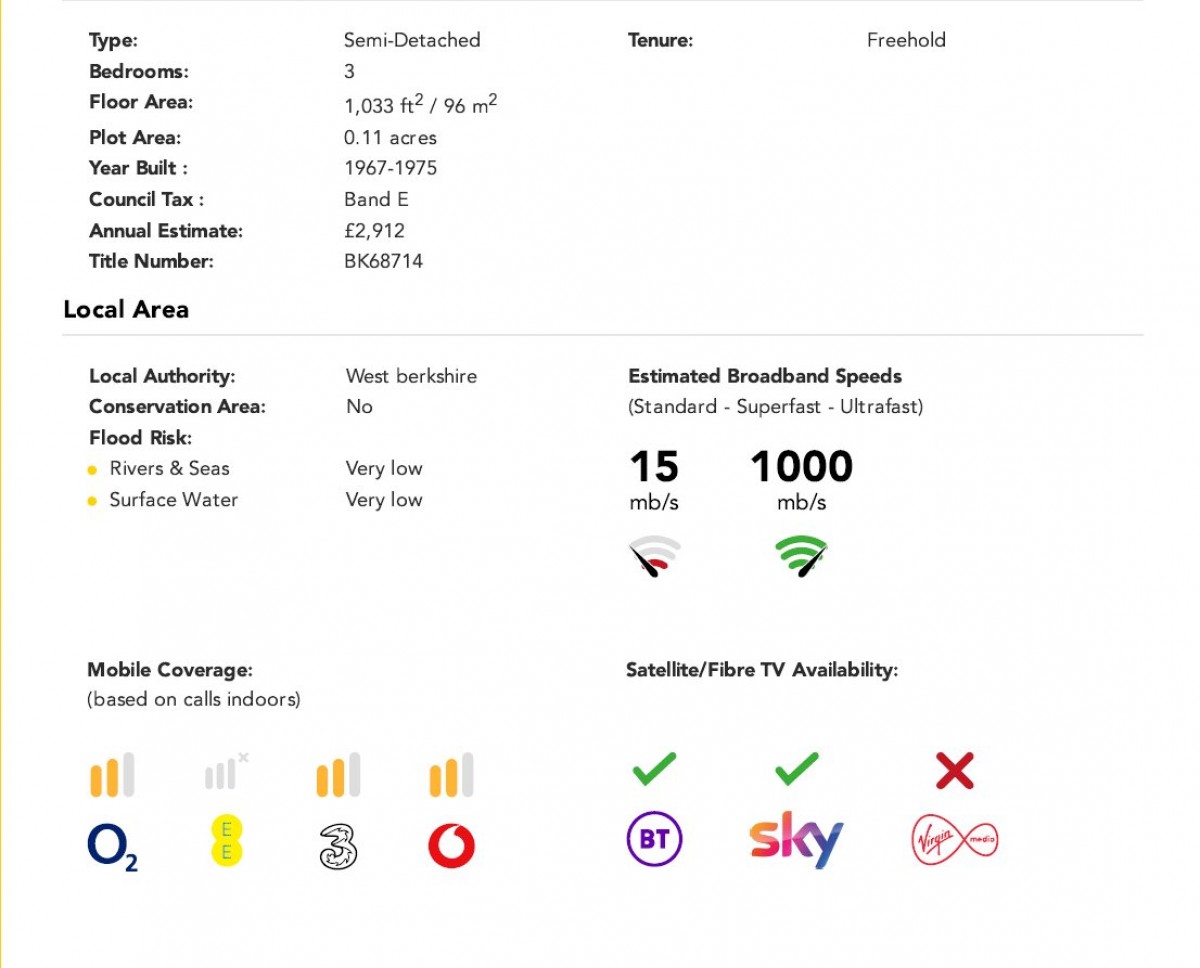Click the O2 signal strength bars

112,776
